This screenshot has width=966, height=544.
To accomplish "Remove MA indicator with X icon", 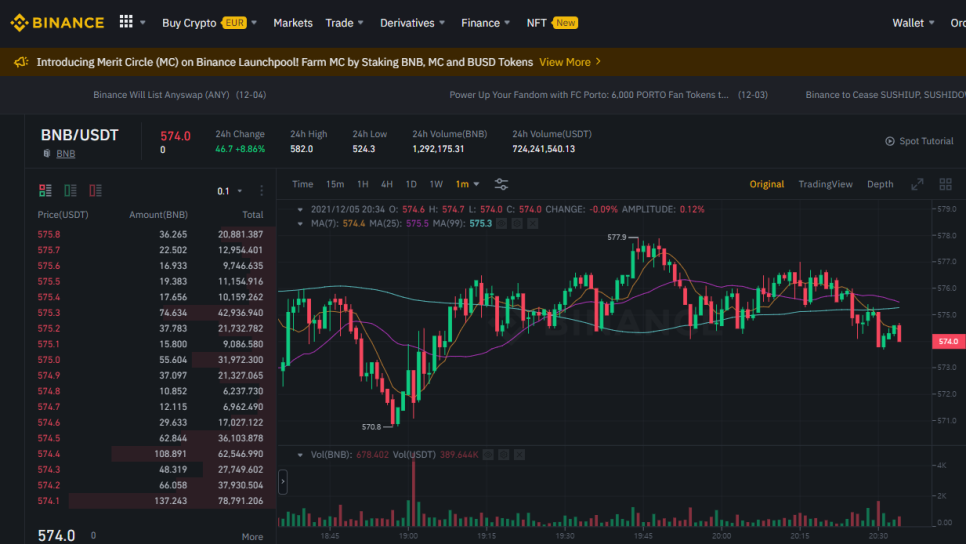I will click(x=533, y=224).
